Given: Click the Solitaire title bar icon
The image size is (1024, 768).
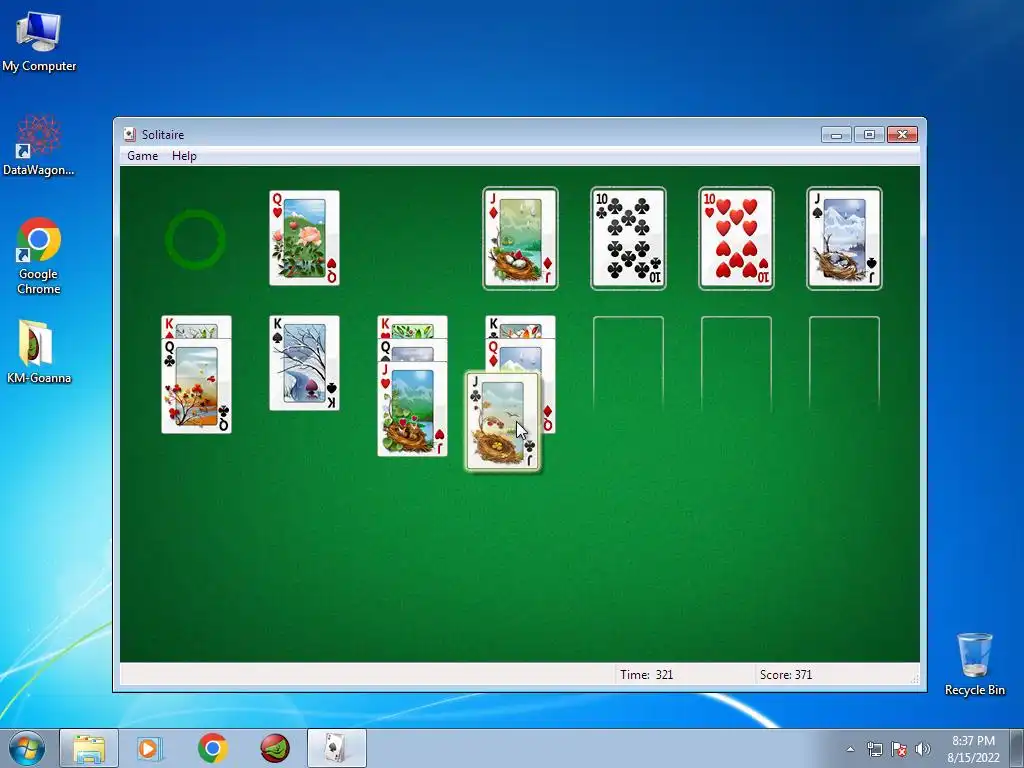Looking at the screenshot, I should coord(130,135).
